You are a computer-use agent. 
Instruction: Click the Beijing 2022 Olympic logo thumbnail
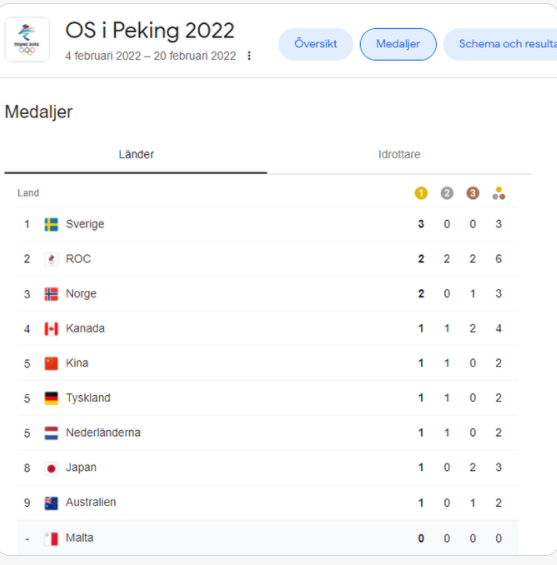[x=27, y=40]
